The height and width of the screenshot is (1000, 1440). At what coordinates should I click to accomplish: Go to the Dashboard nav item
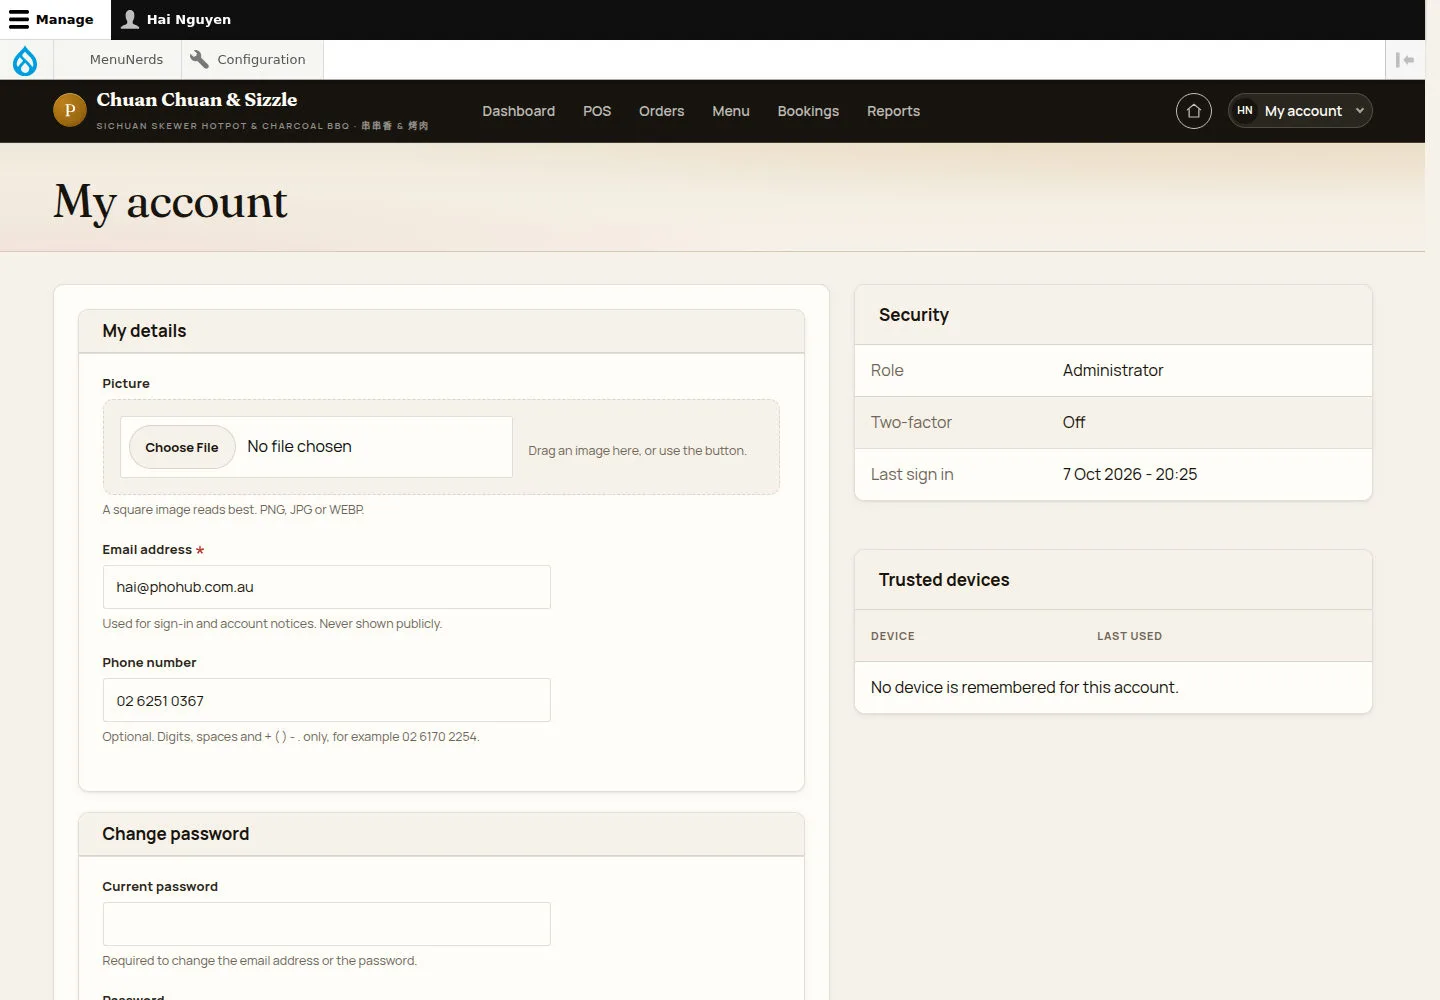518,111
